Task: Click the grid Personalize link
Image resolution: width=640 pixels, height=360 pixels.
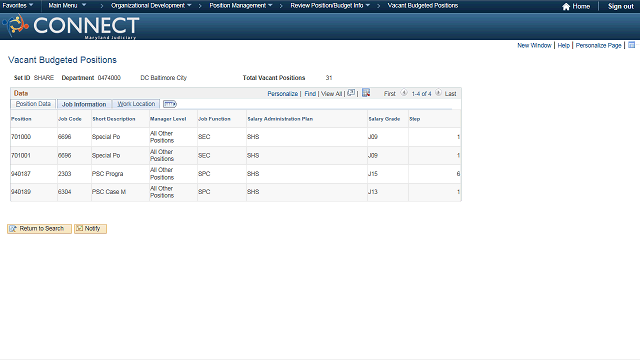Action: (282, 93)
